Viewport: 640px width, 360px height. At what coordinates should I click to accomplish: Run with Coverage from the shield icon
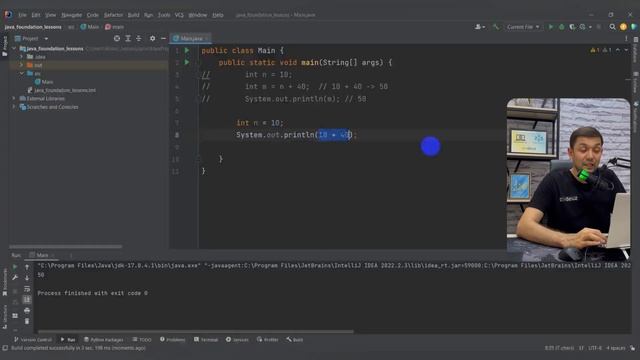coord(572,27)
